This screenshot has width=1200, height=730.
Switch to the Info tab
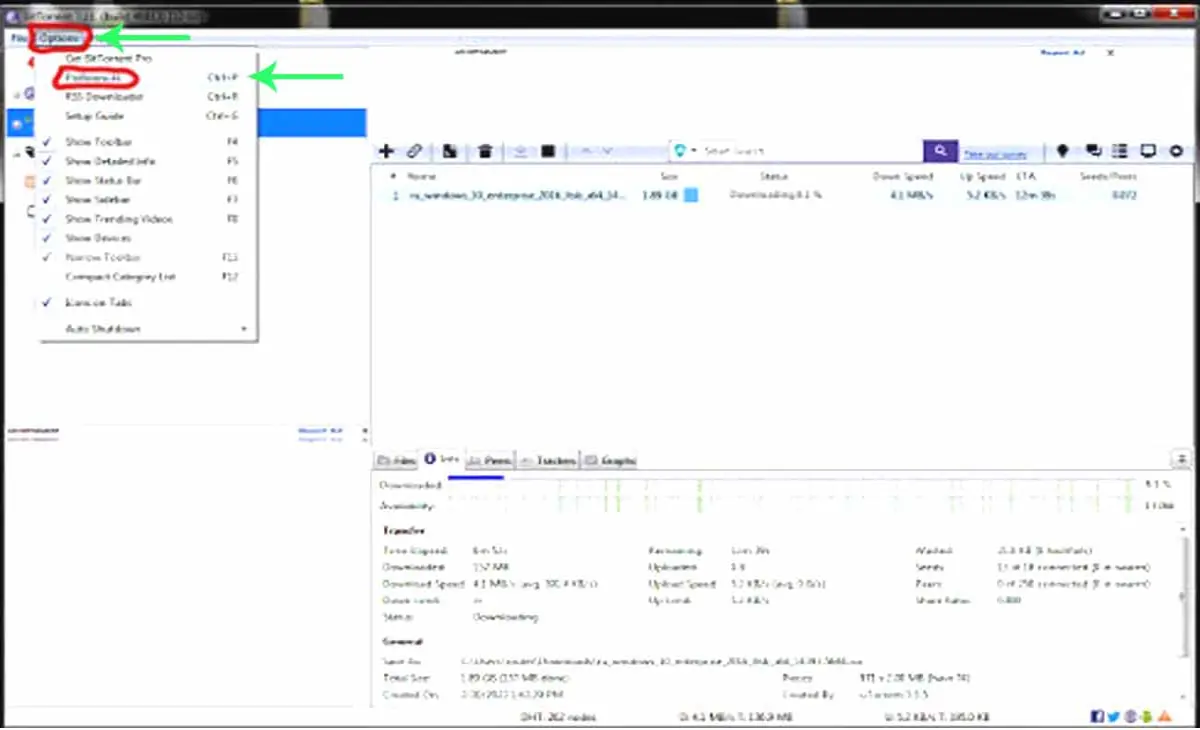coord(442,460)
